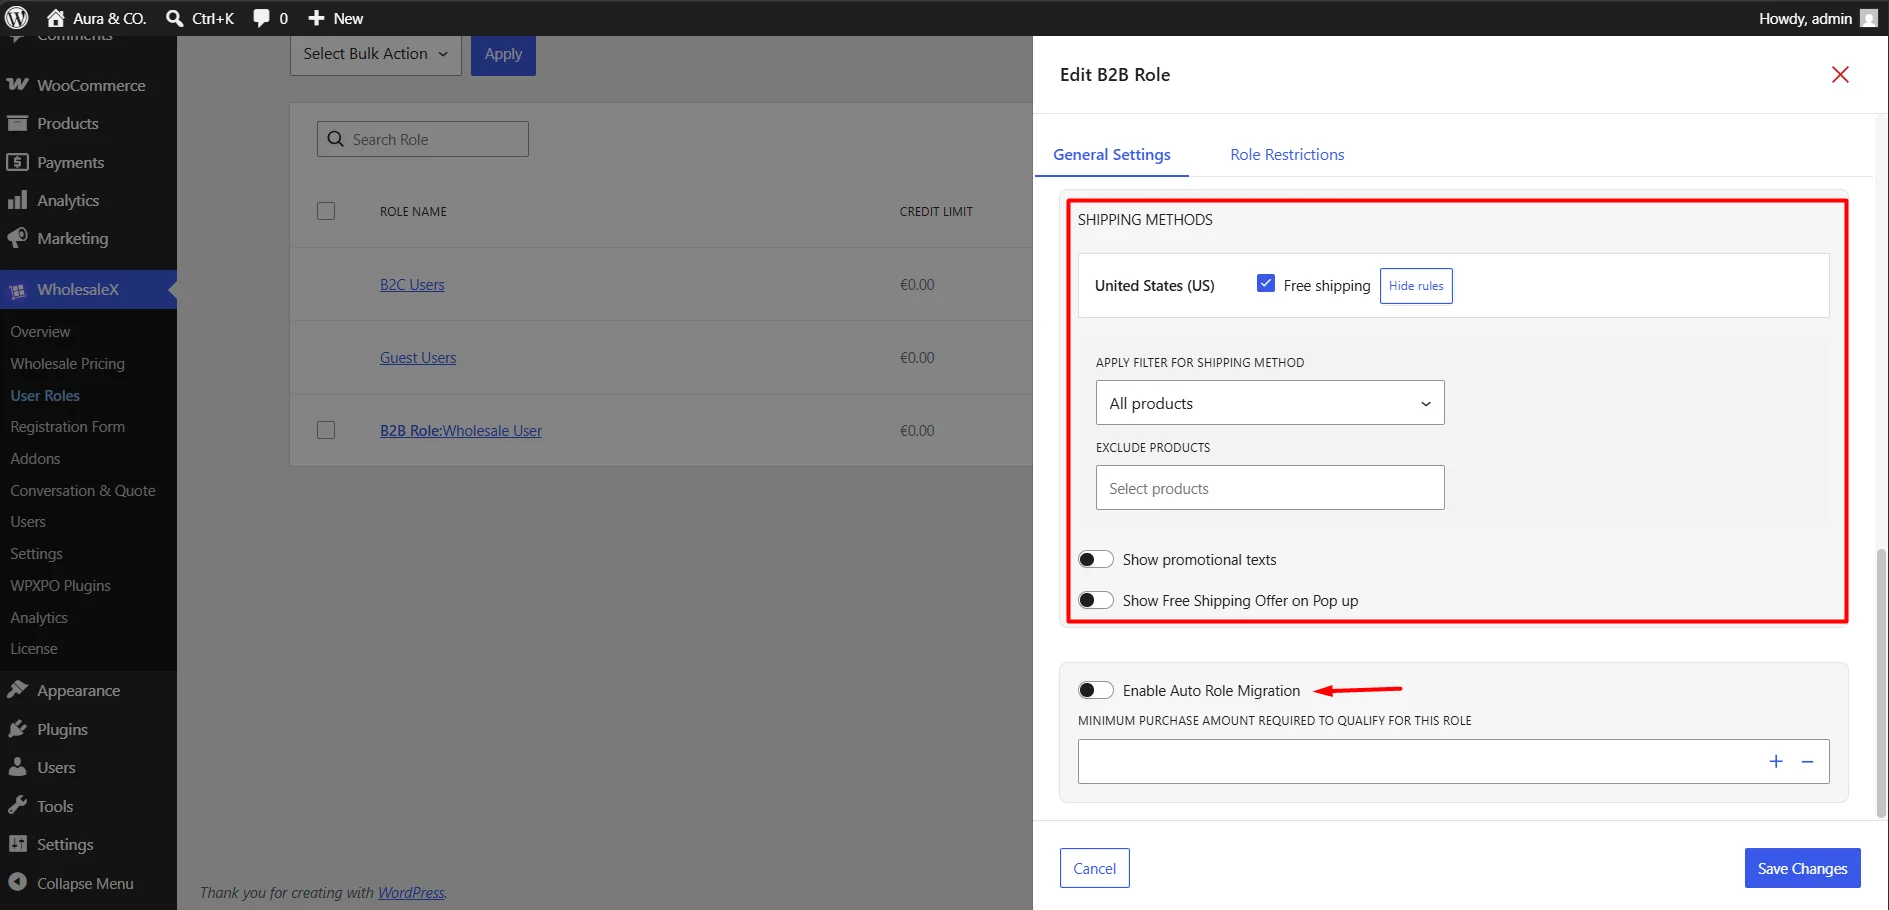Screen dimensions: 1889x910
Task: Open WholesaleX Settings submenu item
Action: click(x=36, y=554)
